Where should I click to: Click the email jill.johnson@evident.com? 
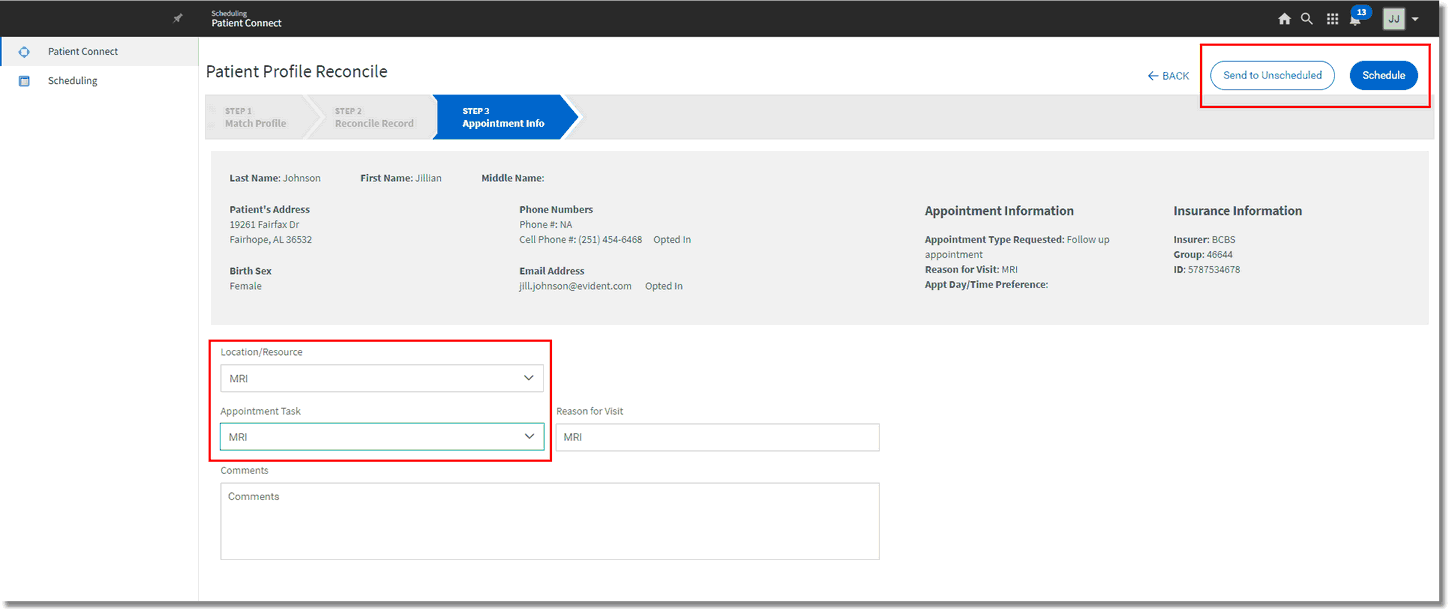[575, 286]
